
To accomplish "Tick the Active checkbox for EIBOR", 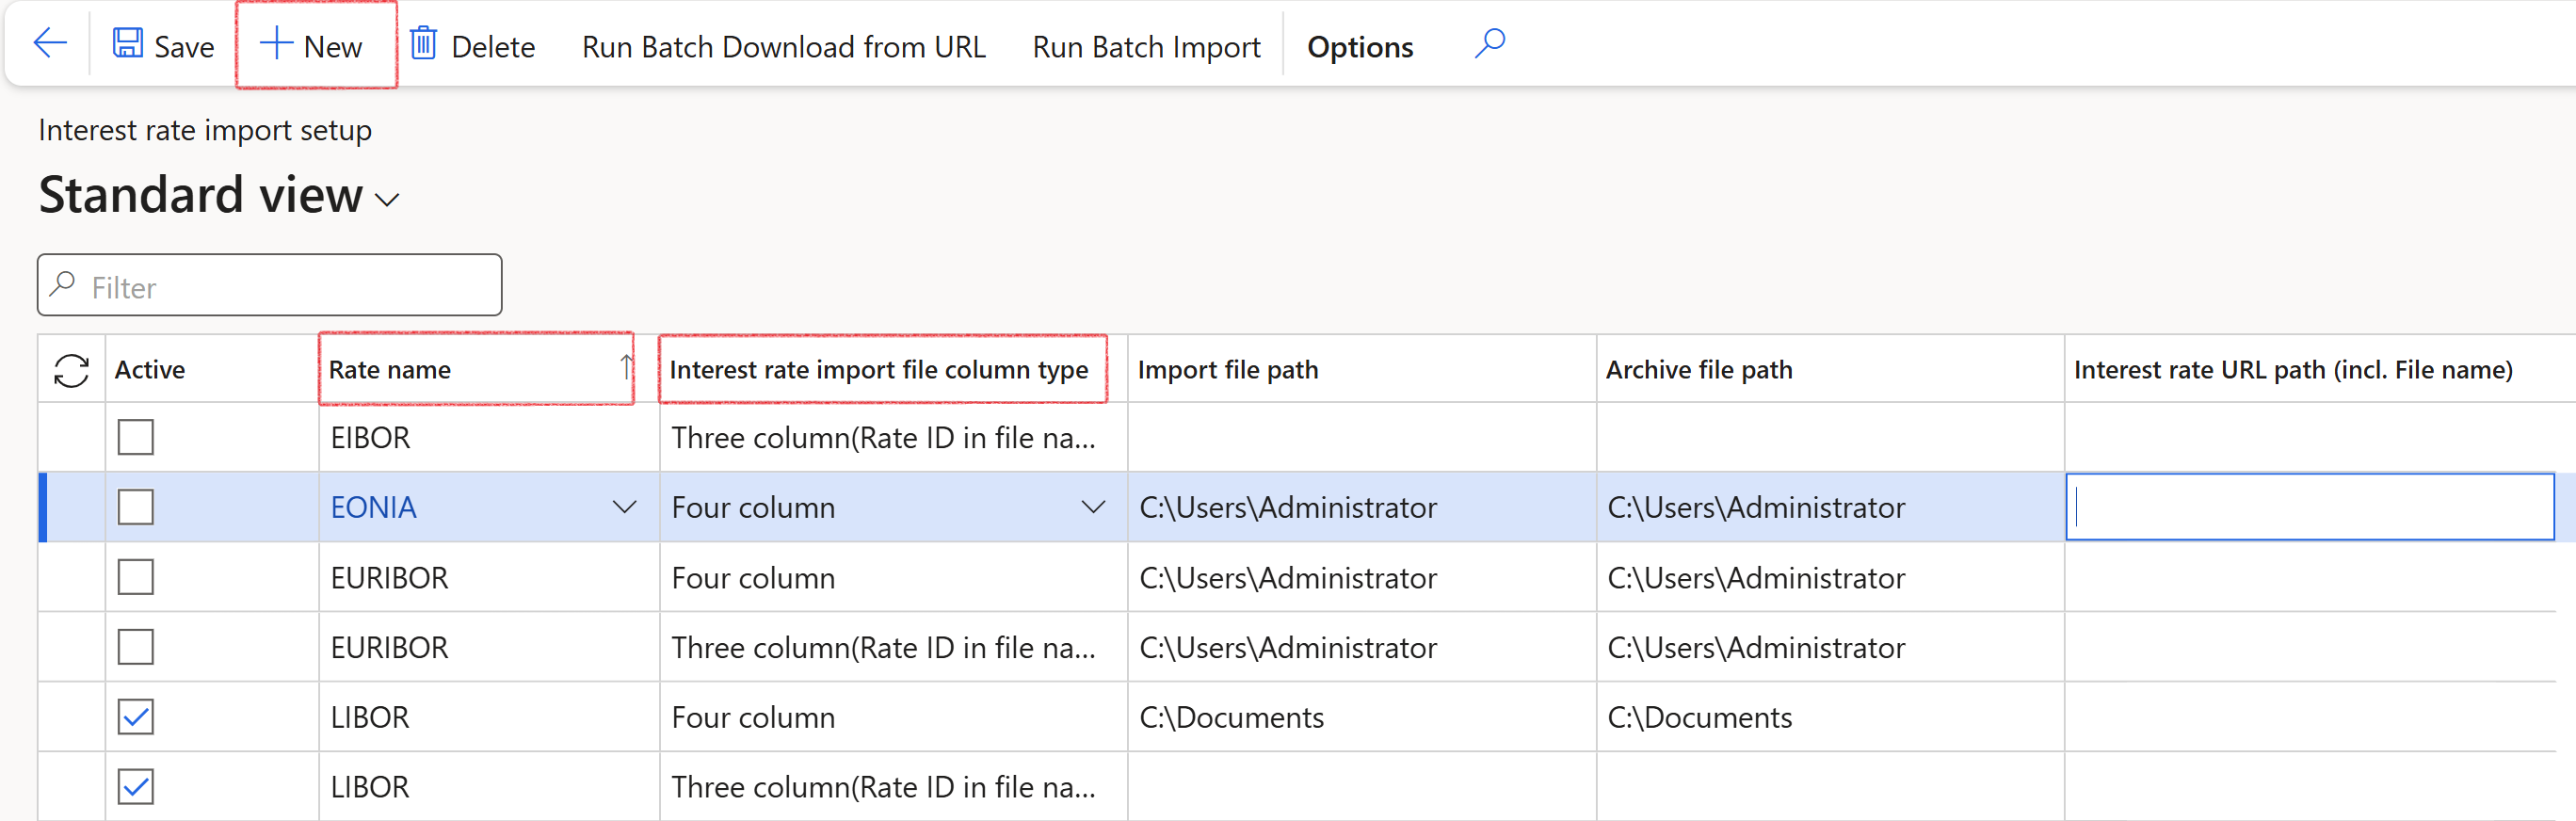I will click(x=136, y=437).
